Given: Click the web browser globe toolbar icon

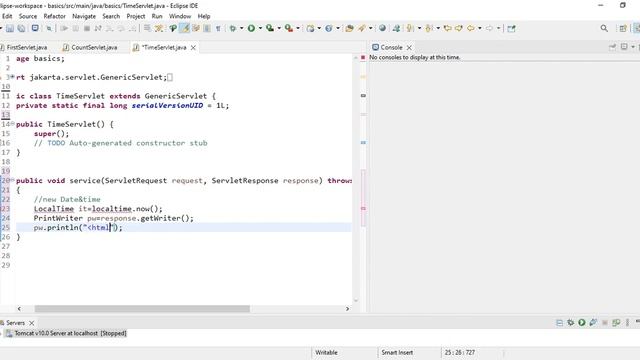Looking at the screenshot, I should (382, 28).
